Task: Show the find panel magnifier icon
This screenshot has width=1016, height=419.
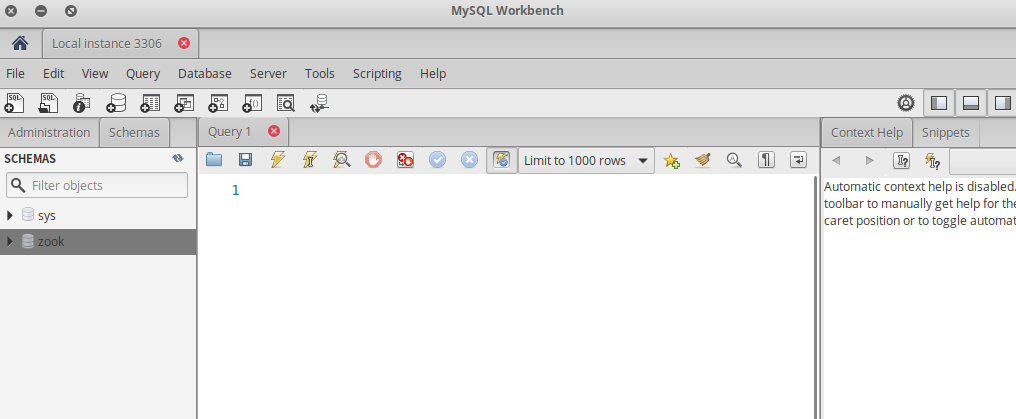Action: [x=734, y=160]
